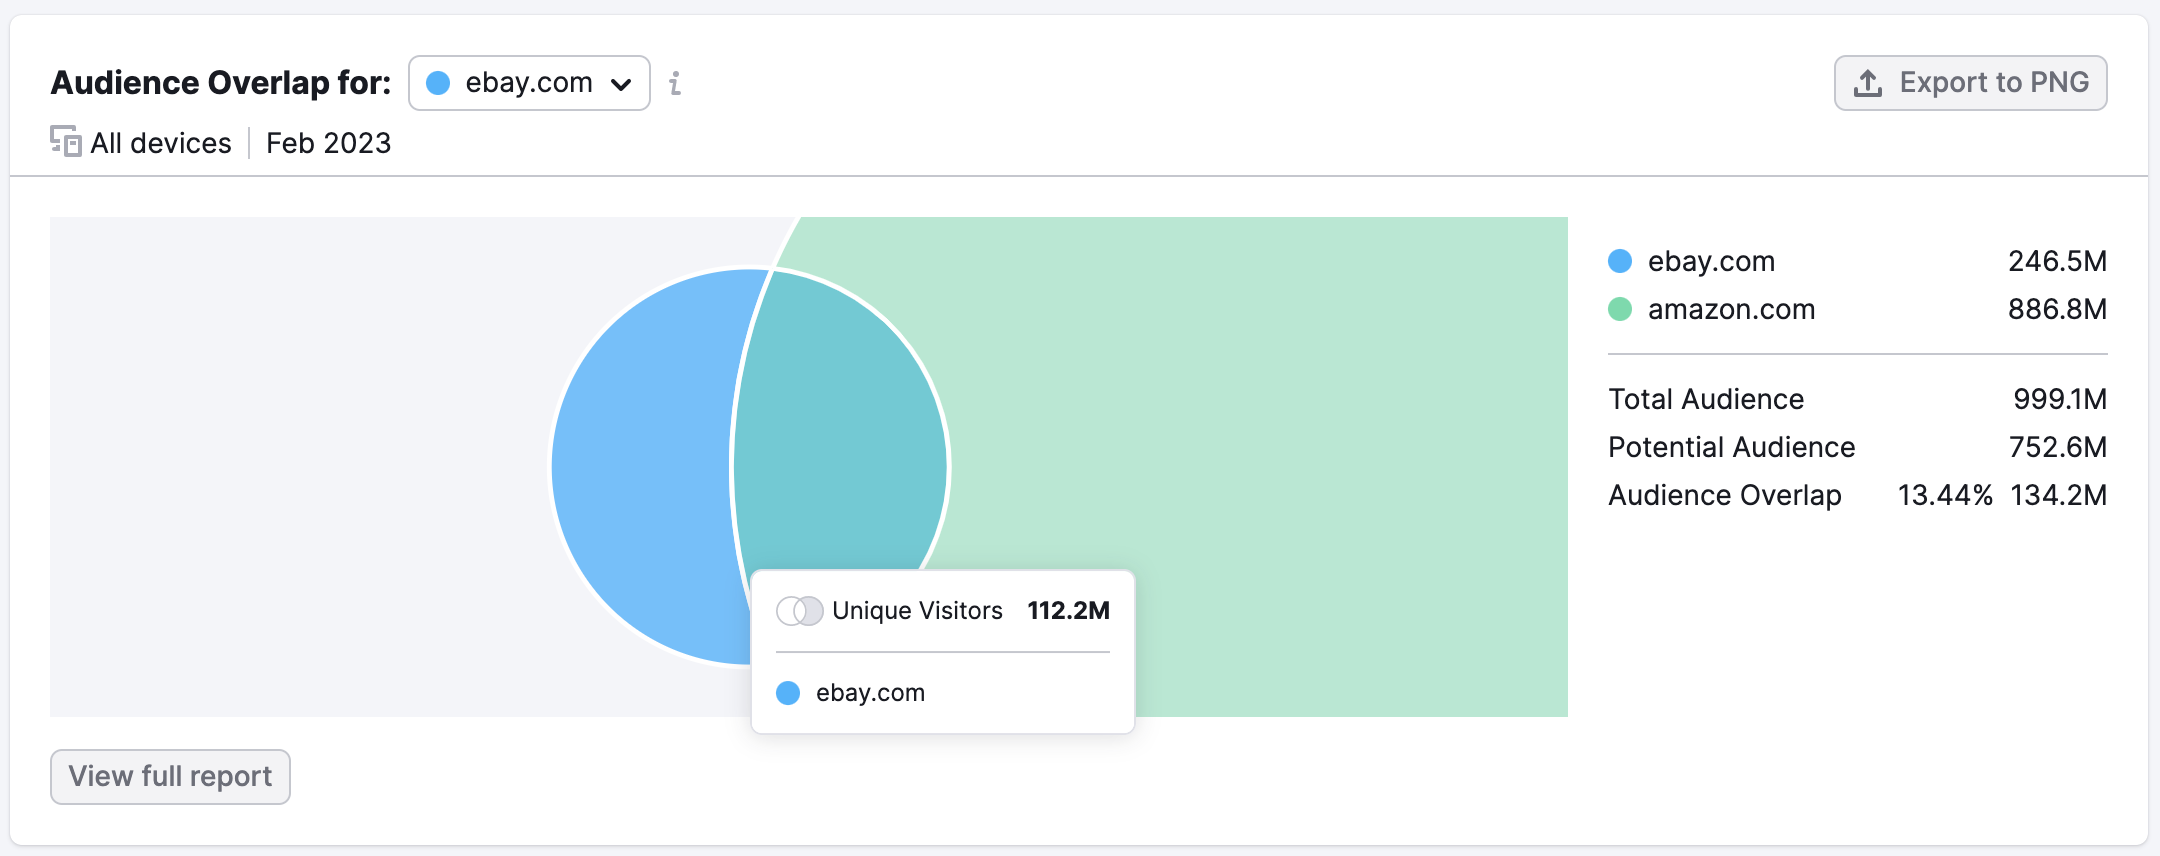Click the Total Audience label
This screenshot has width=2160, height=856.
tap(1706, 399)
